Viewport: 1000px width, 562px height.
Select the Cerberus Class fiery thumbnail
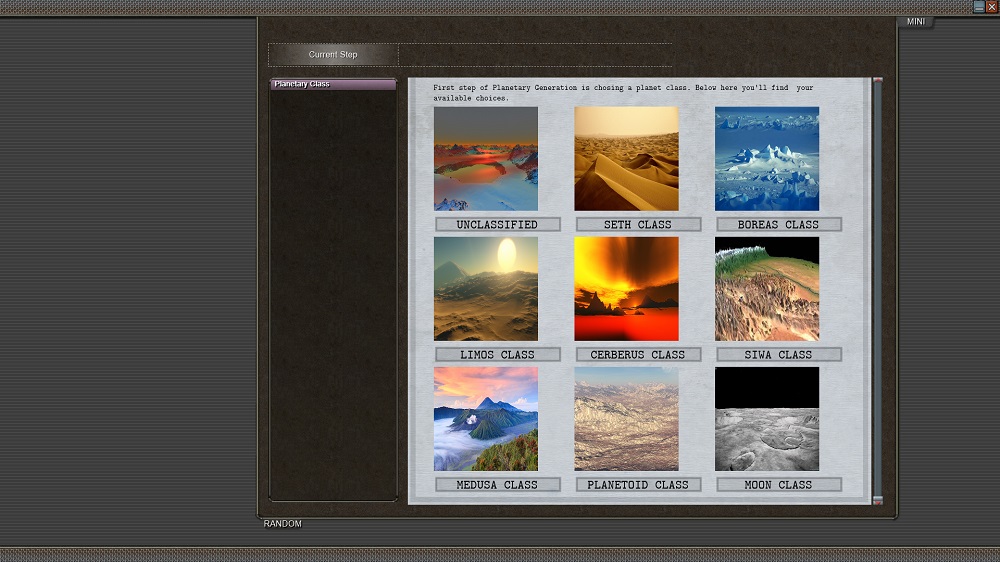[626, 289]
